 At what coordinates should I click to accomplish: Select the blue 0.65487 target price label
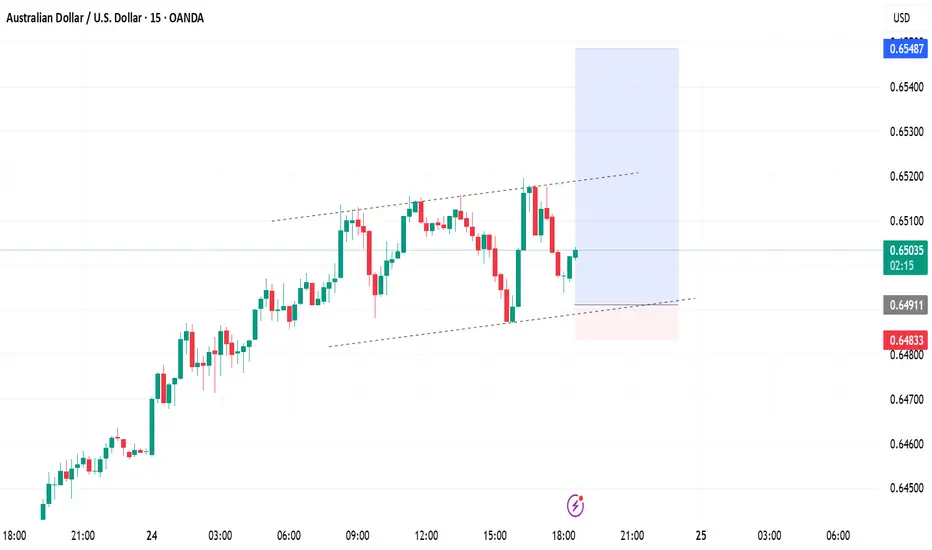coord(905,49)
